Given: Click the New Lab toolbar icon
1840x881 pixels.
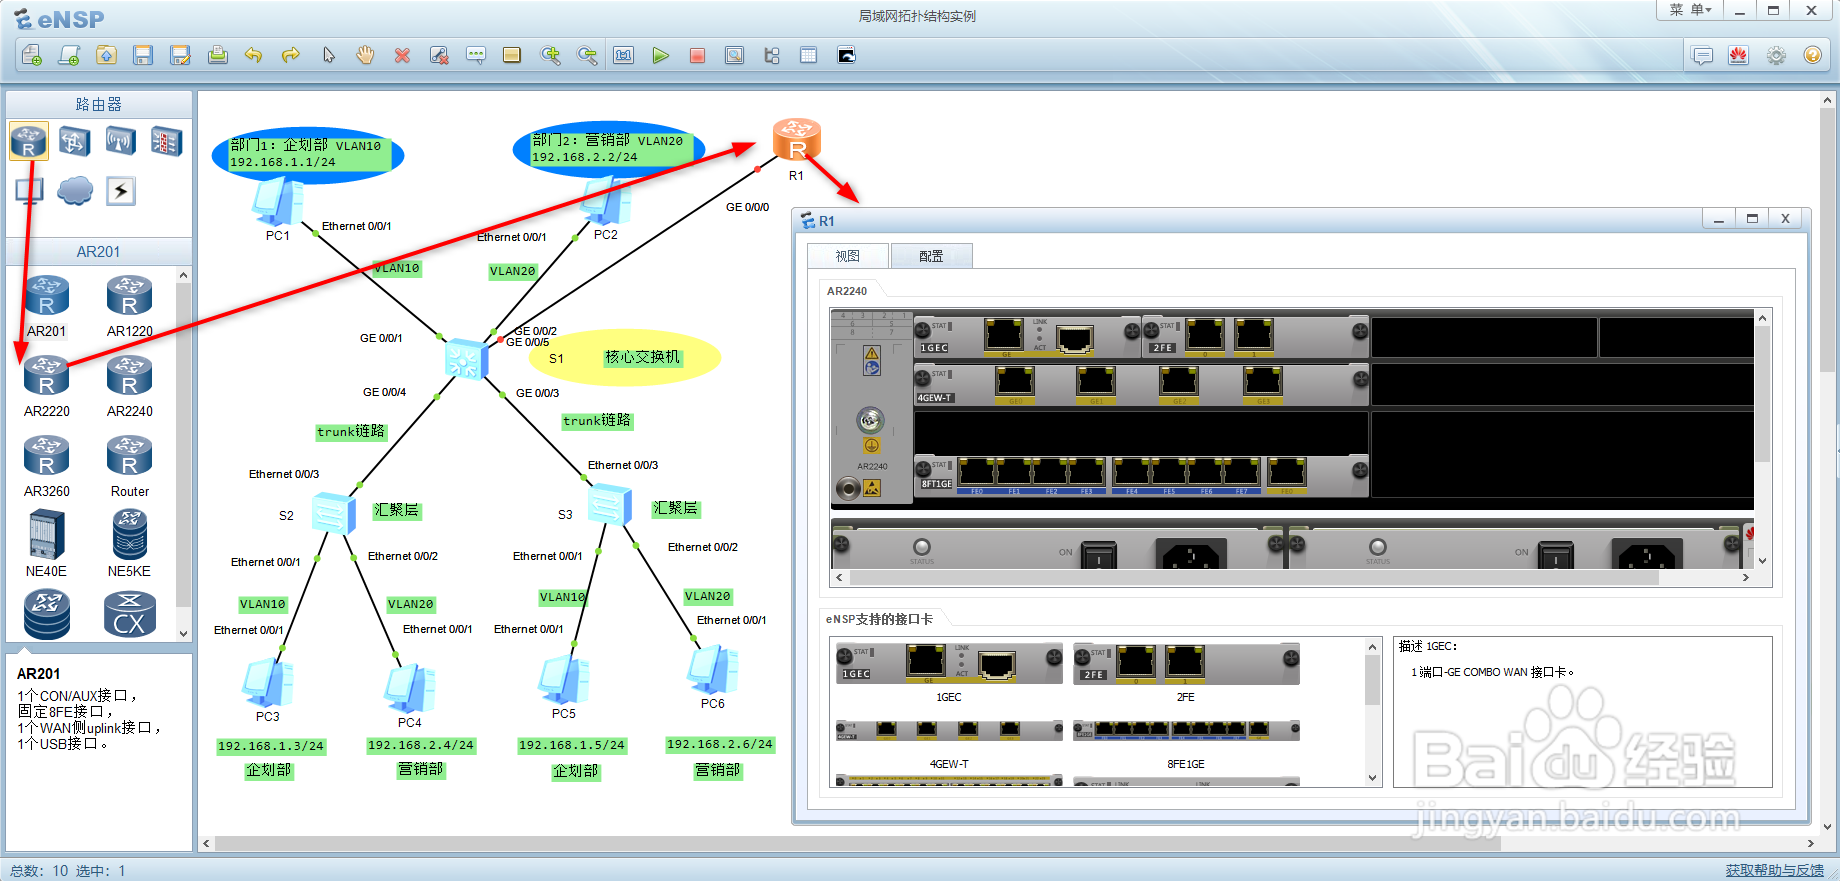Looking at the screenshot, I should pos(69,55).
